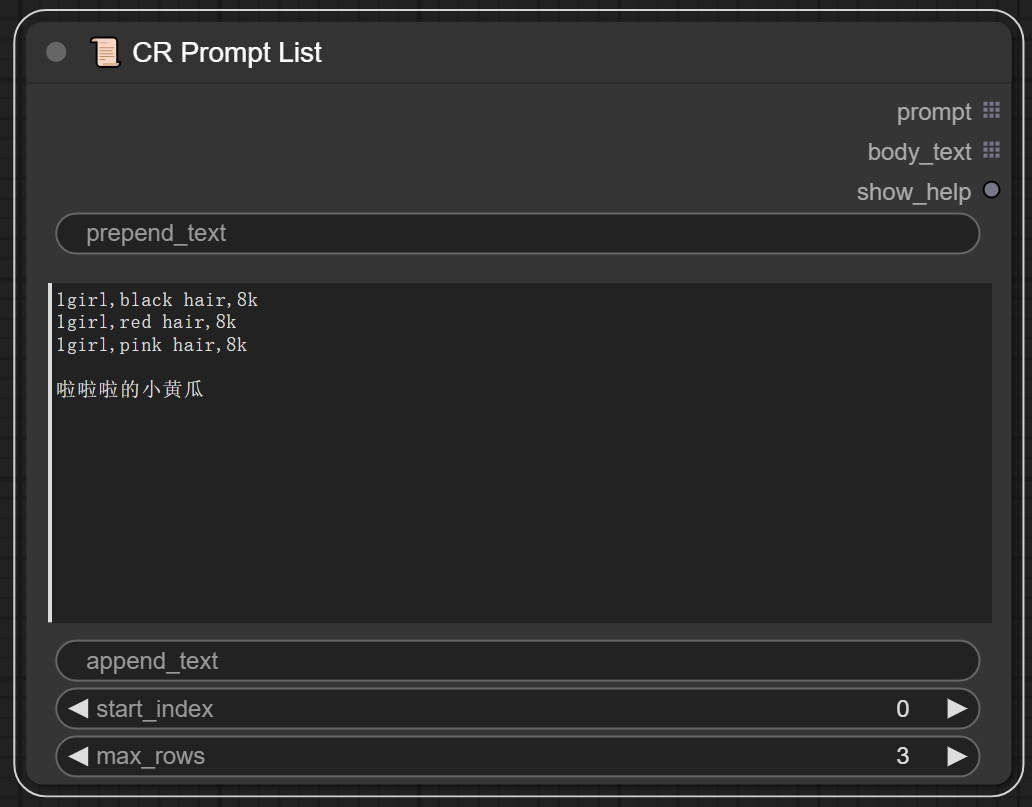This screenshot has width=1032, height=807.
Task: Place cursor in the black hair prompt line
Action: [x=157, y=300]
